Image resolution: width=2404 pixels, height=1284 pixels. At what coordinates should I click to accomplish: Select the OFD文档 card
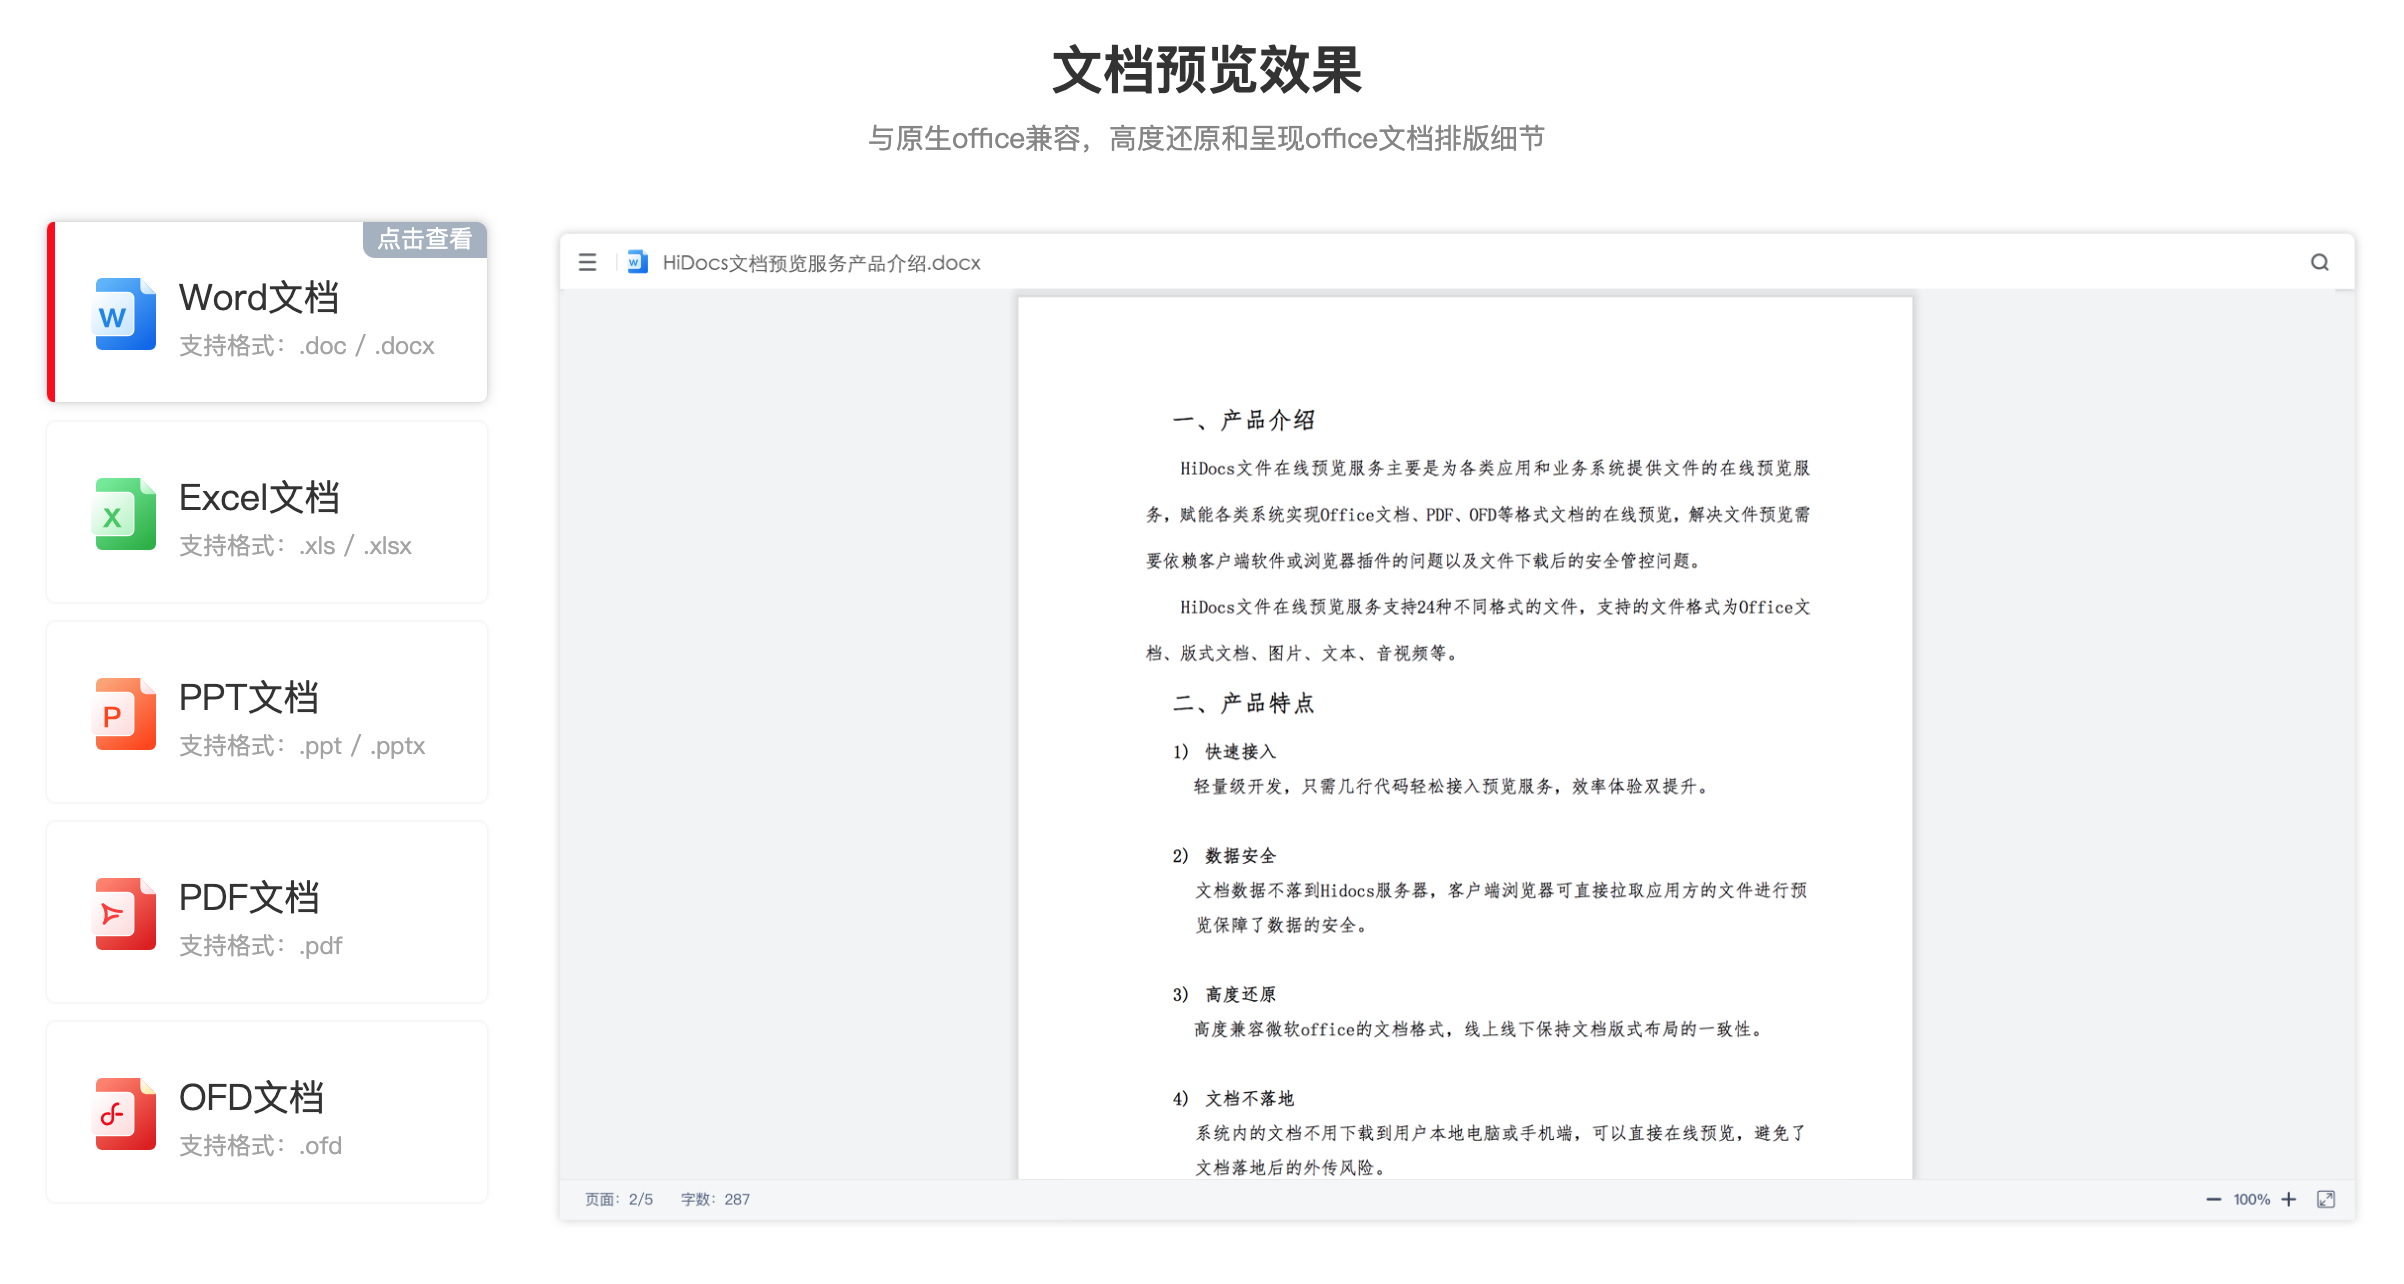click(x=265, y=1113)
